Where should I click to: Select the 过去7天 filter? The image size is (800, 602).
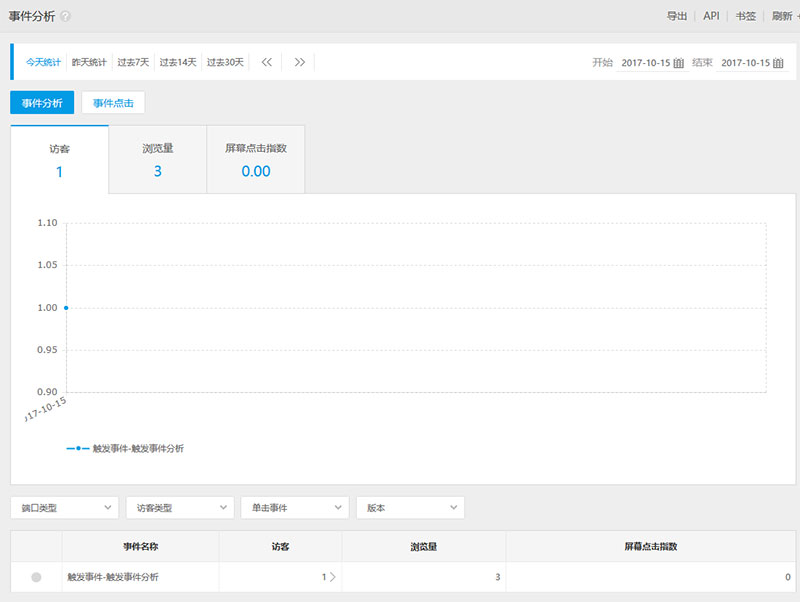(x=133, y=62)
